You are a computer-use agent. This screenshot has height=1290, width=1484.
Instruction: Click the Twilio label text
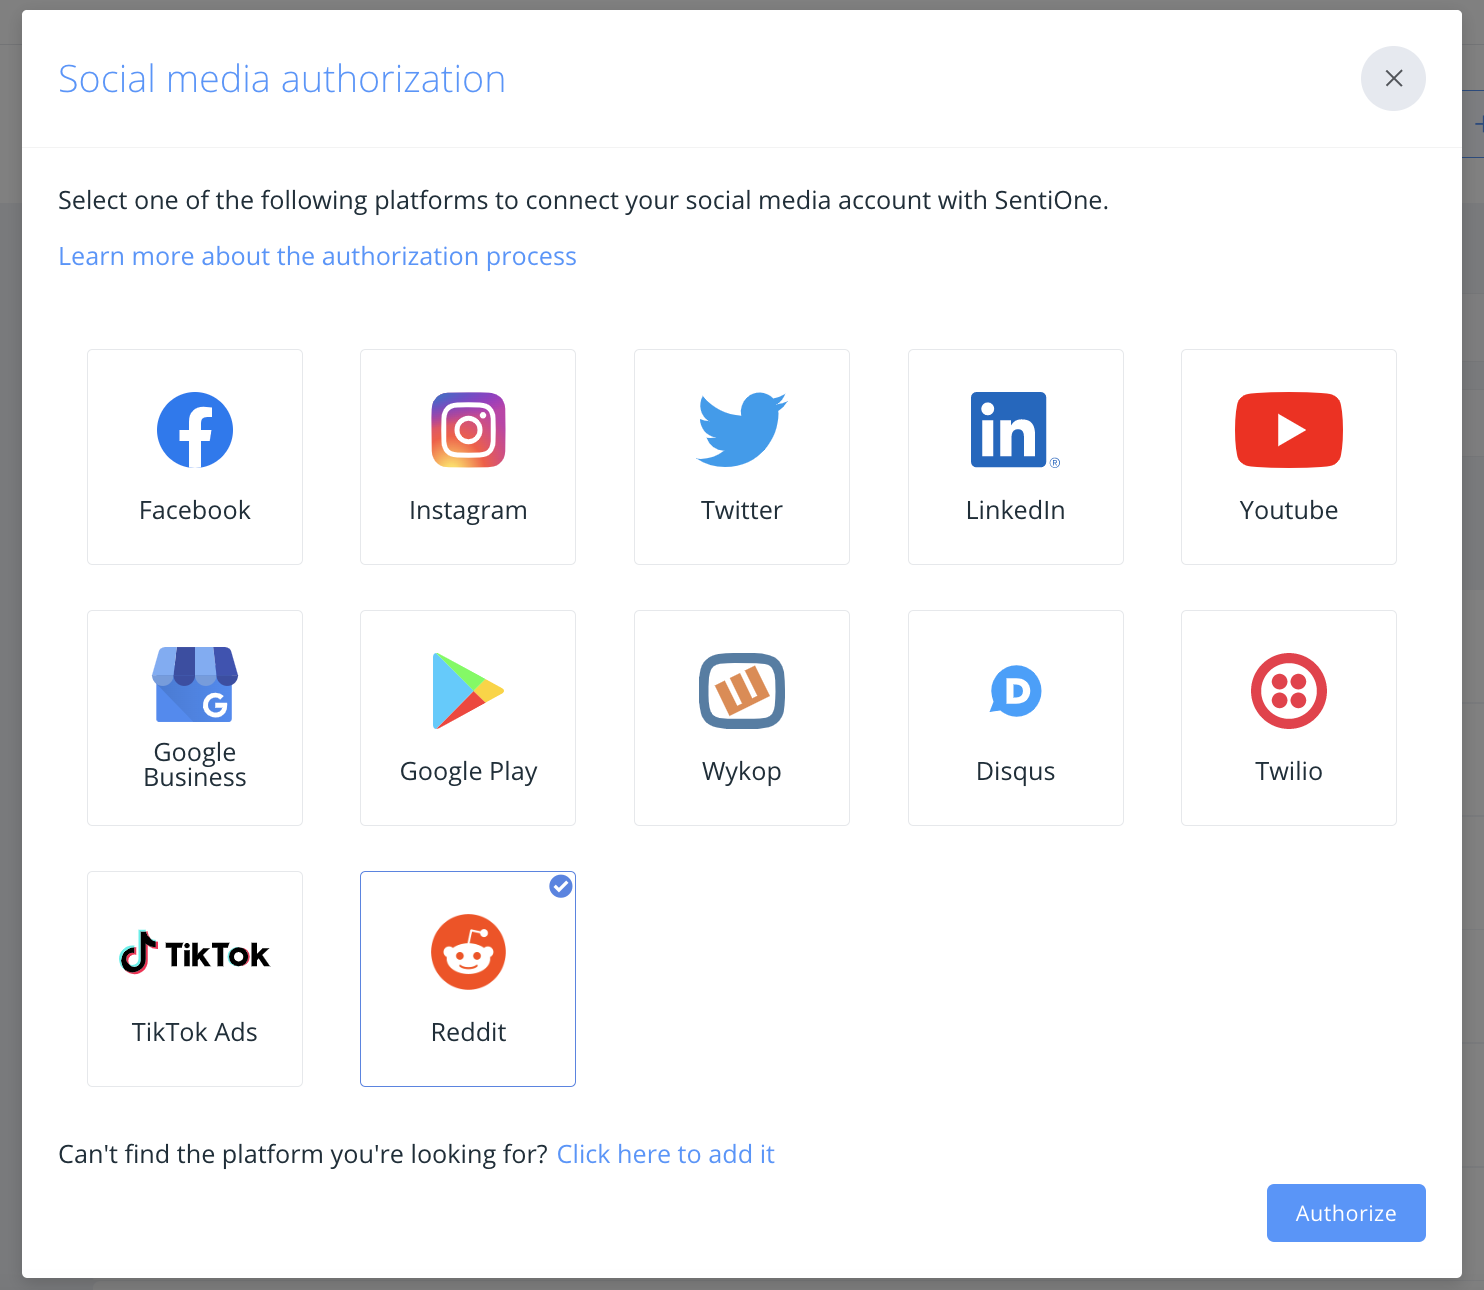pyautogui.click(x=1289, y=771)
